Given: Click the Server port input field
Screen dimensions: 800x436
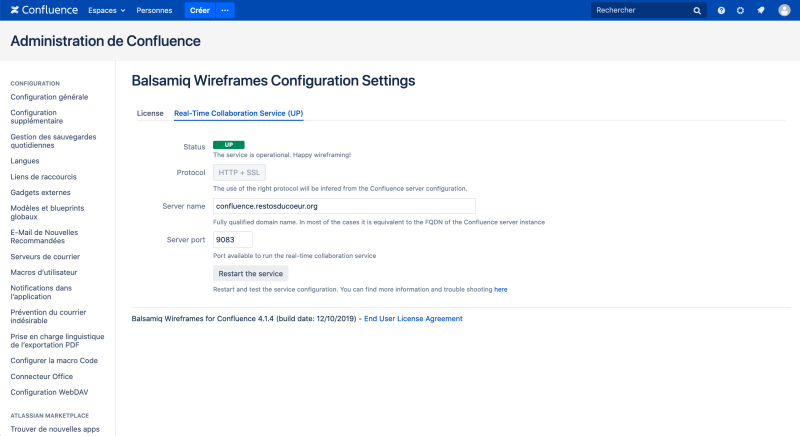Looking at the screenshot, I should 233,240.
